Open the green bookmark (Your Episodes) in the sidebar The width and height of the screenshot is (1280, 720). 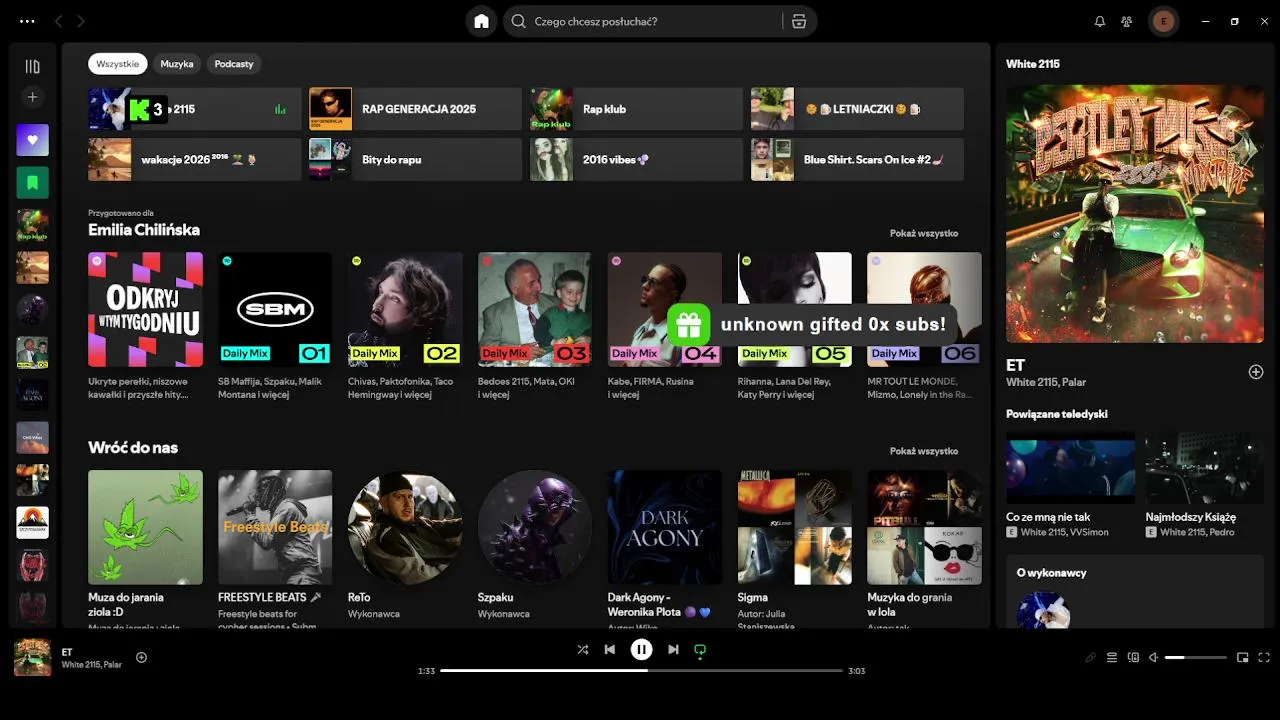pos(32,183)
